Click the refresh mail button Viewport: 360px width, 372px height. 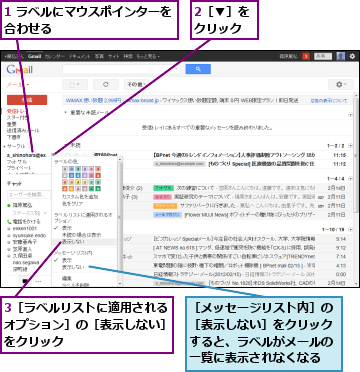106,85
